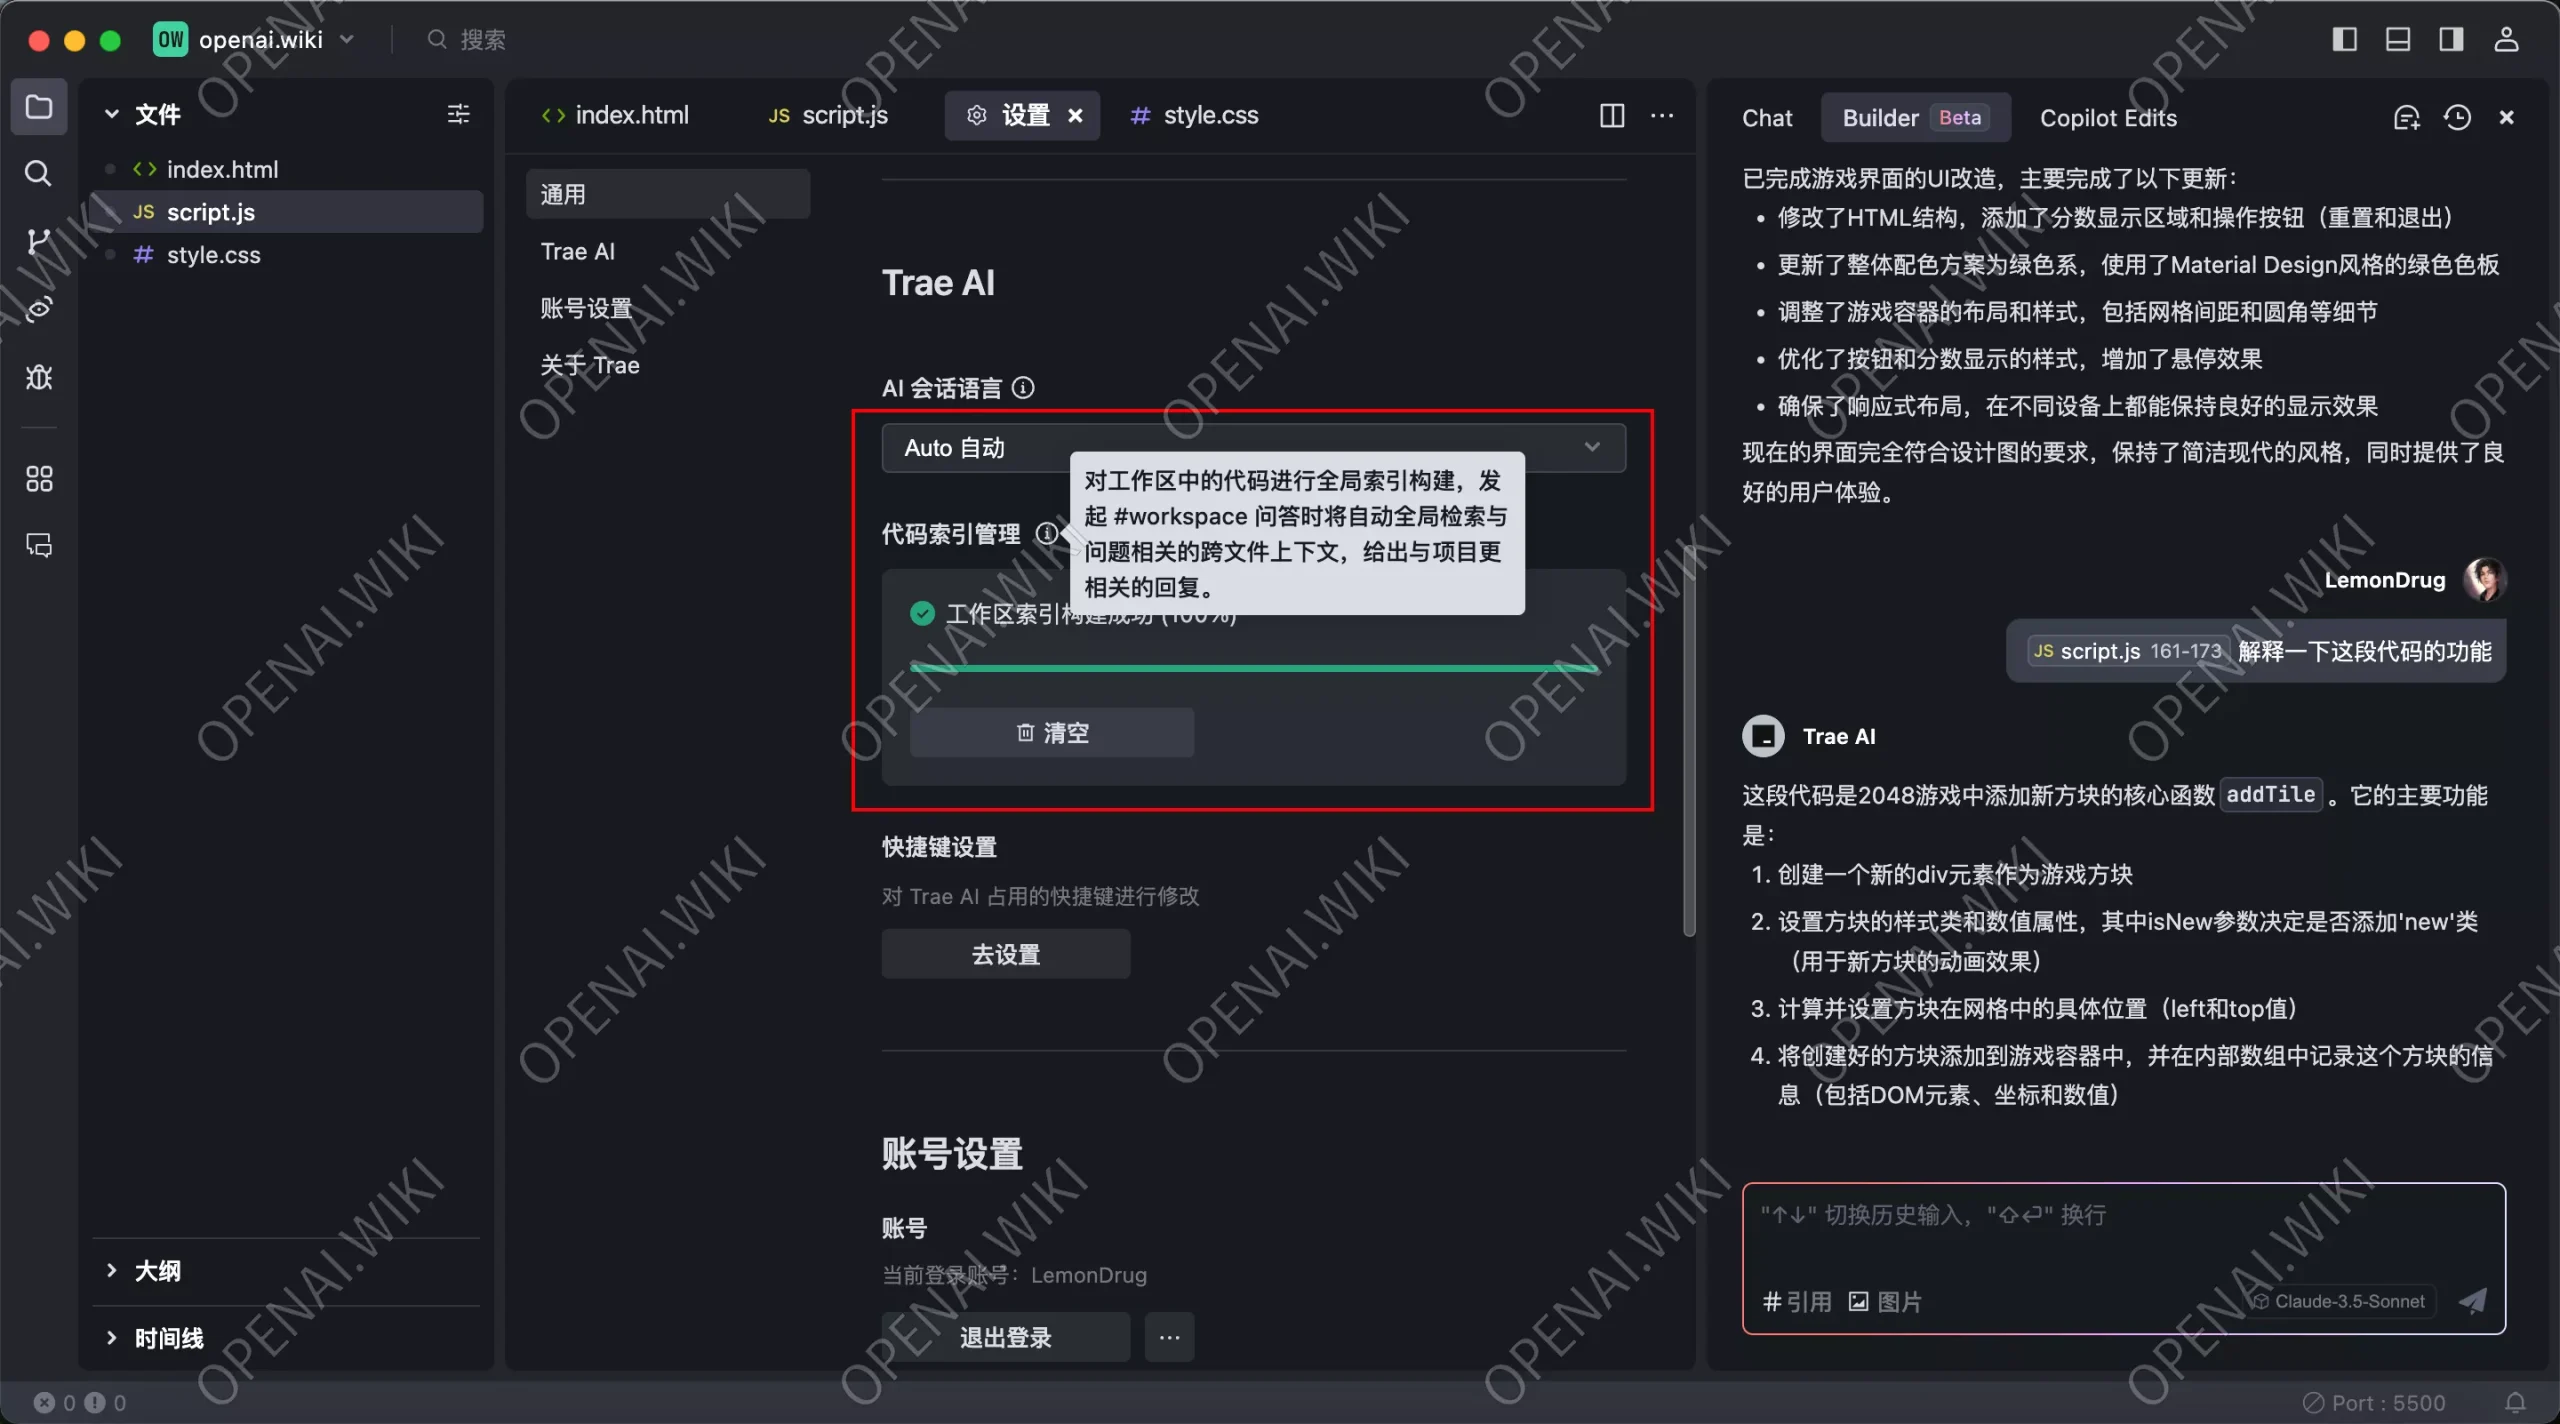Open the user account icon at top right
This screenshot has height=1424, width=2560.
(x=2505, y=39)
